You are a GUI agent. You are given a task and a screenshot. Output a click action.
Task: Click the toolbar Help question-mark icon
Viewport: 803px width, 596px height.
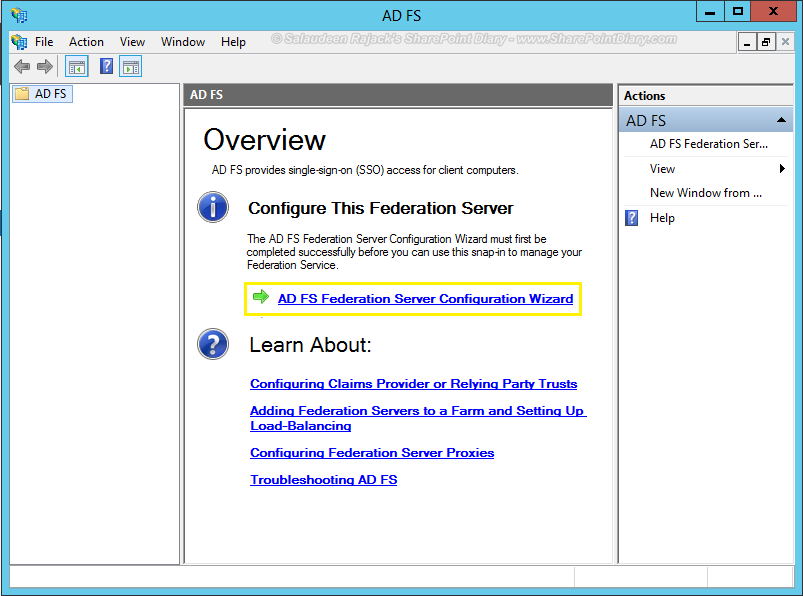click(106, 66)
